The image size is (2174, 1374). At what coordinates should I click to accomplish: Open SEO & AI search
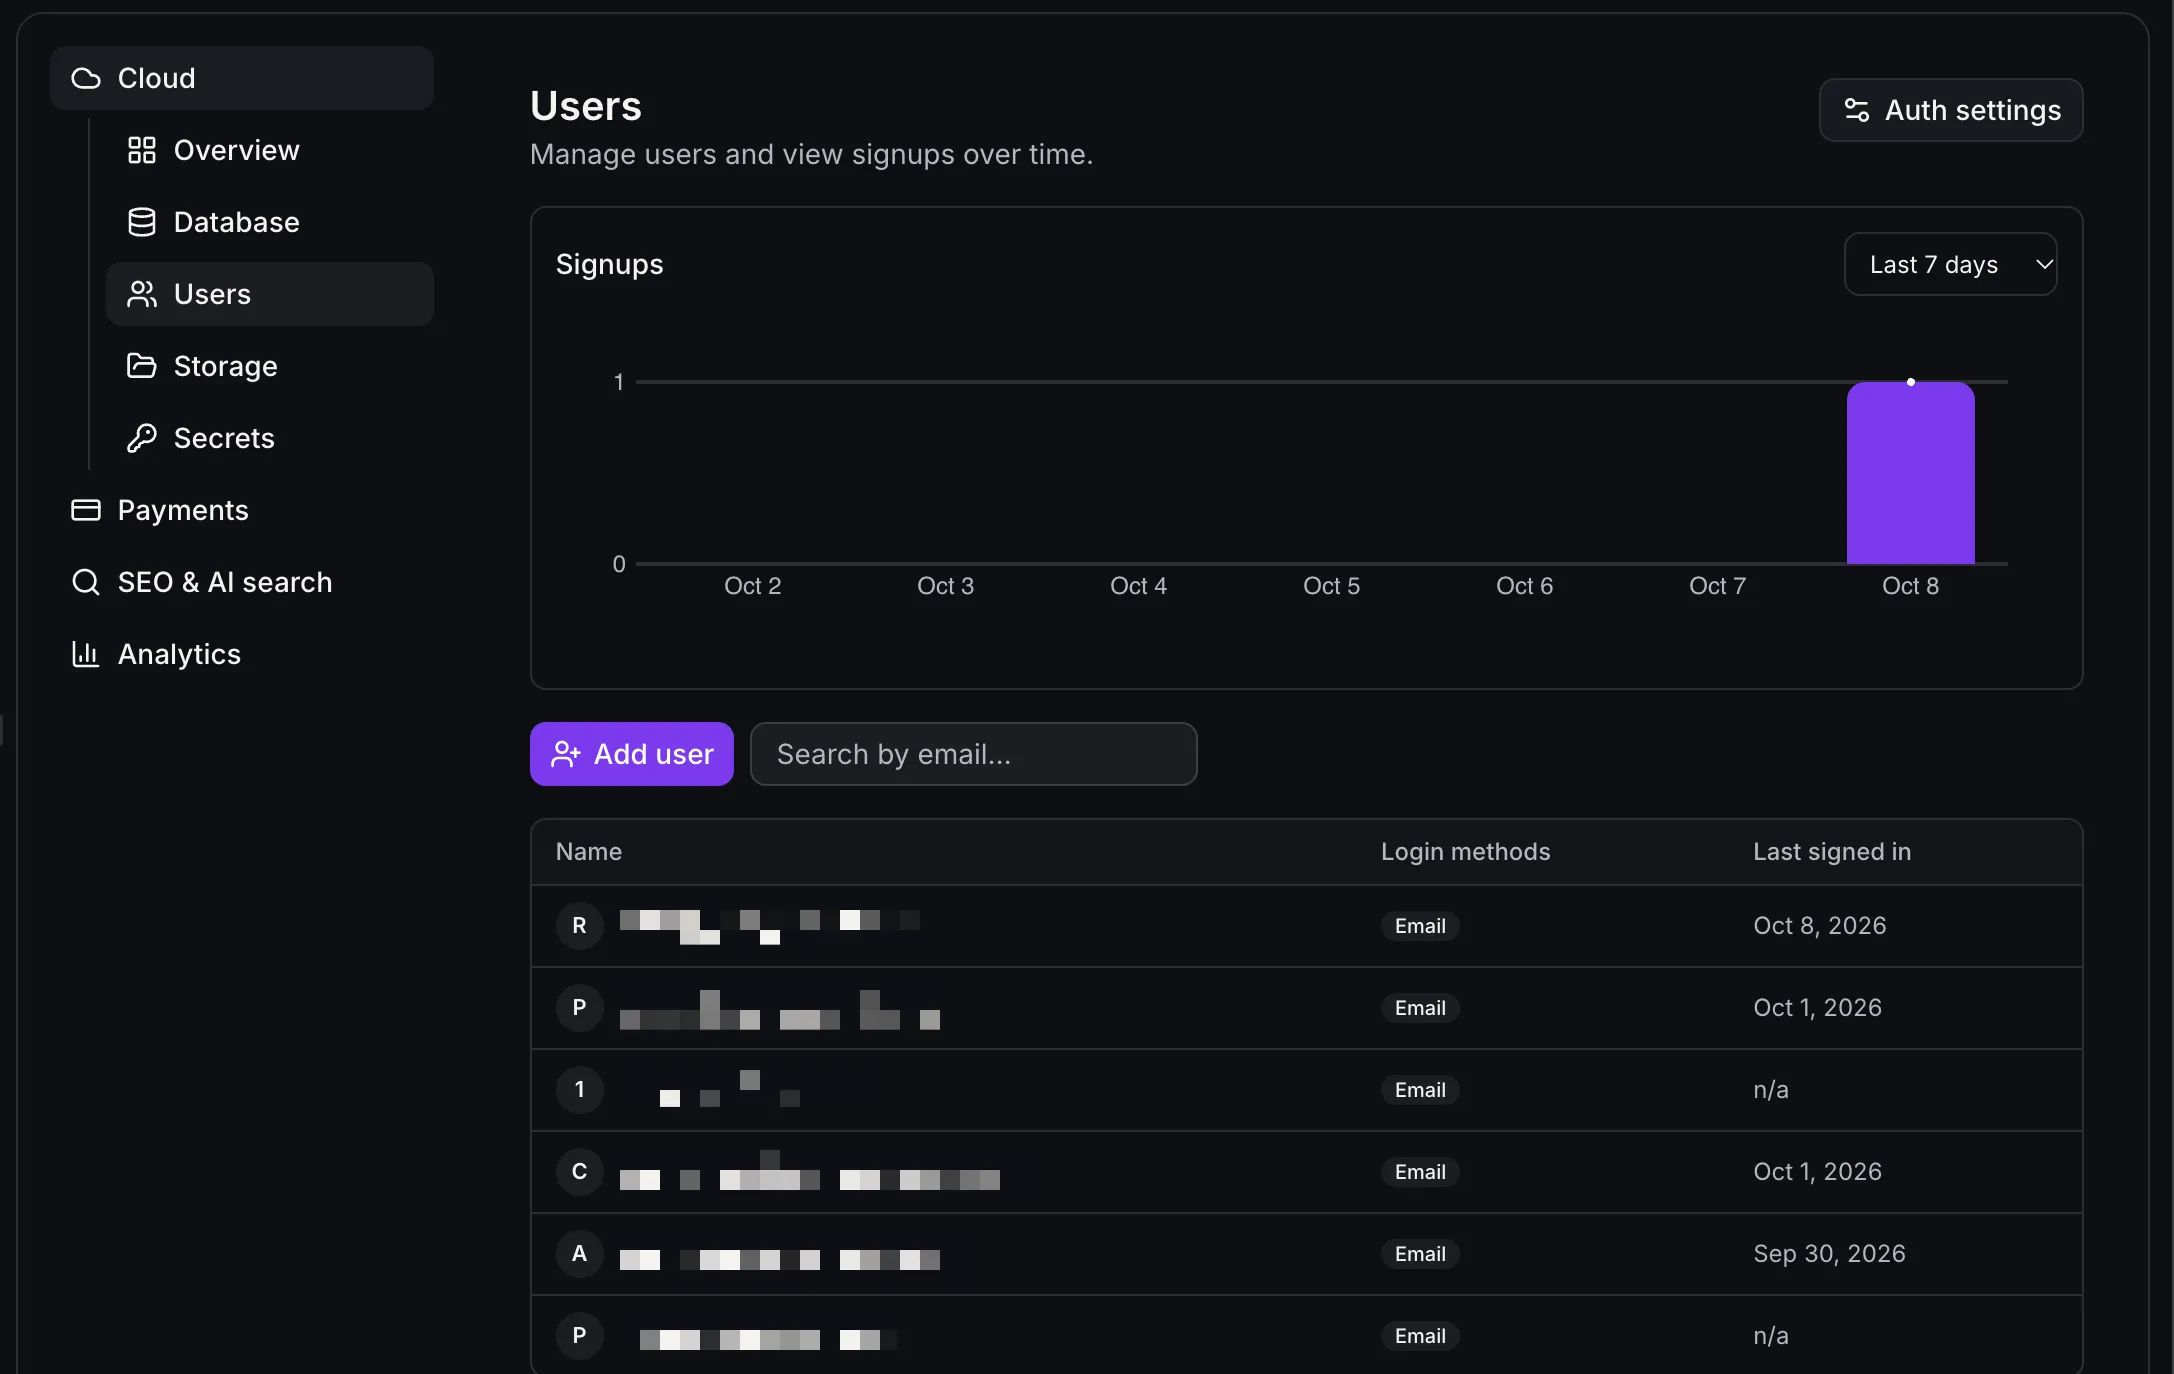pos(242,582)
